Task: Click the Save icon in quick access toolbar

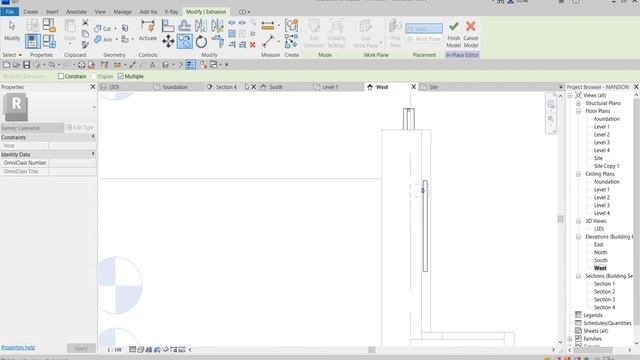Action: (27, 64)
